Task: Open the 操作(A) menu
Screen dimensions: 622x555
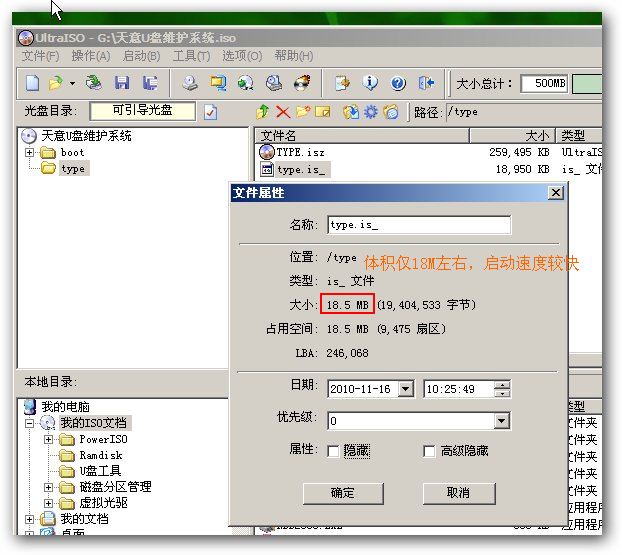Action: point(91,56)
